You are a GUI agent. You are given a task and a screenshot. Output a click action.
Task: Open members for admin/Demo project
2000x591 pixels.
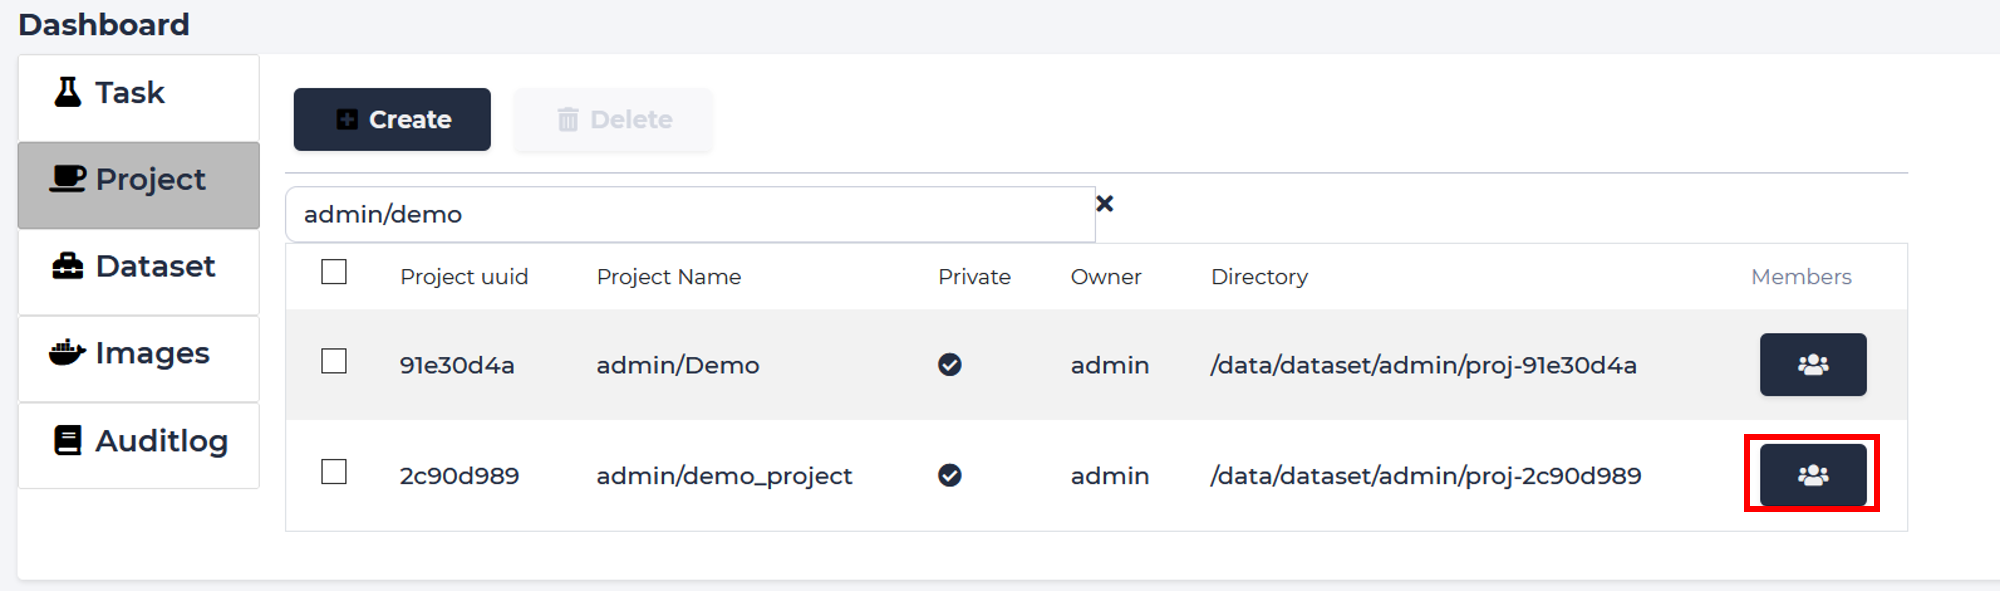[1813, 364]
